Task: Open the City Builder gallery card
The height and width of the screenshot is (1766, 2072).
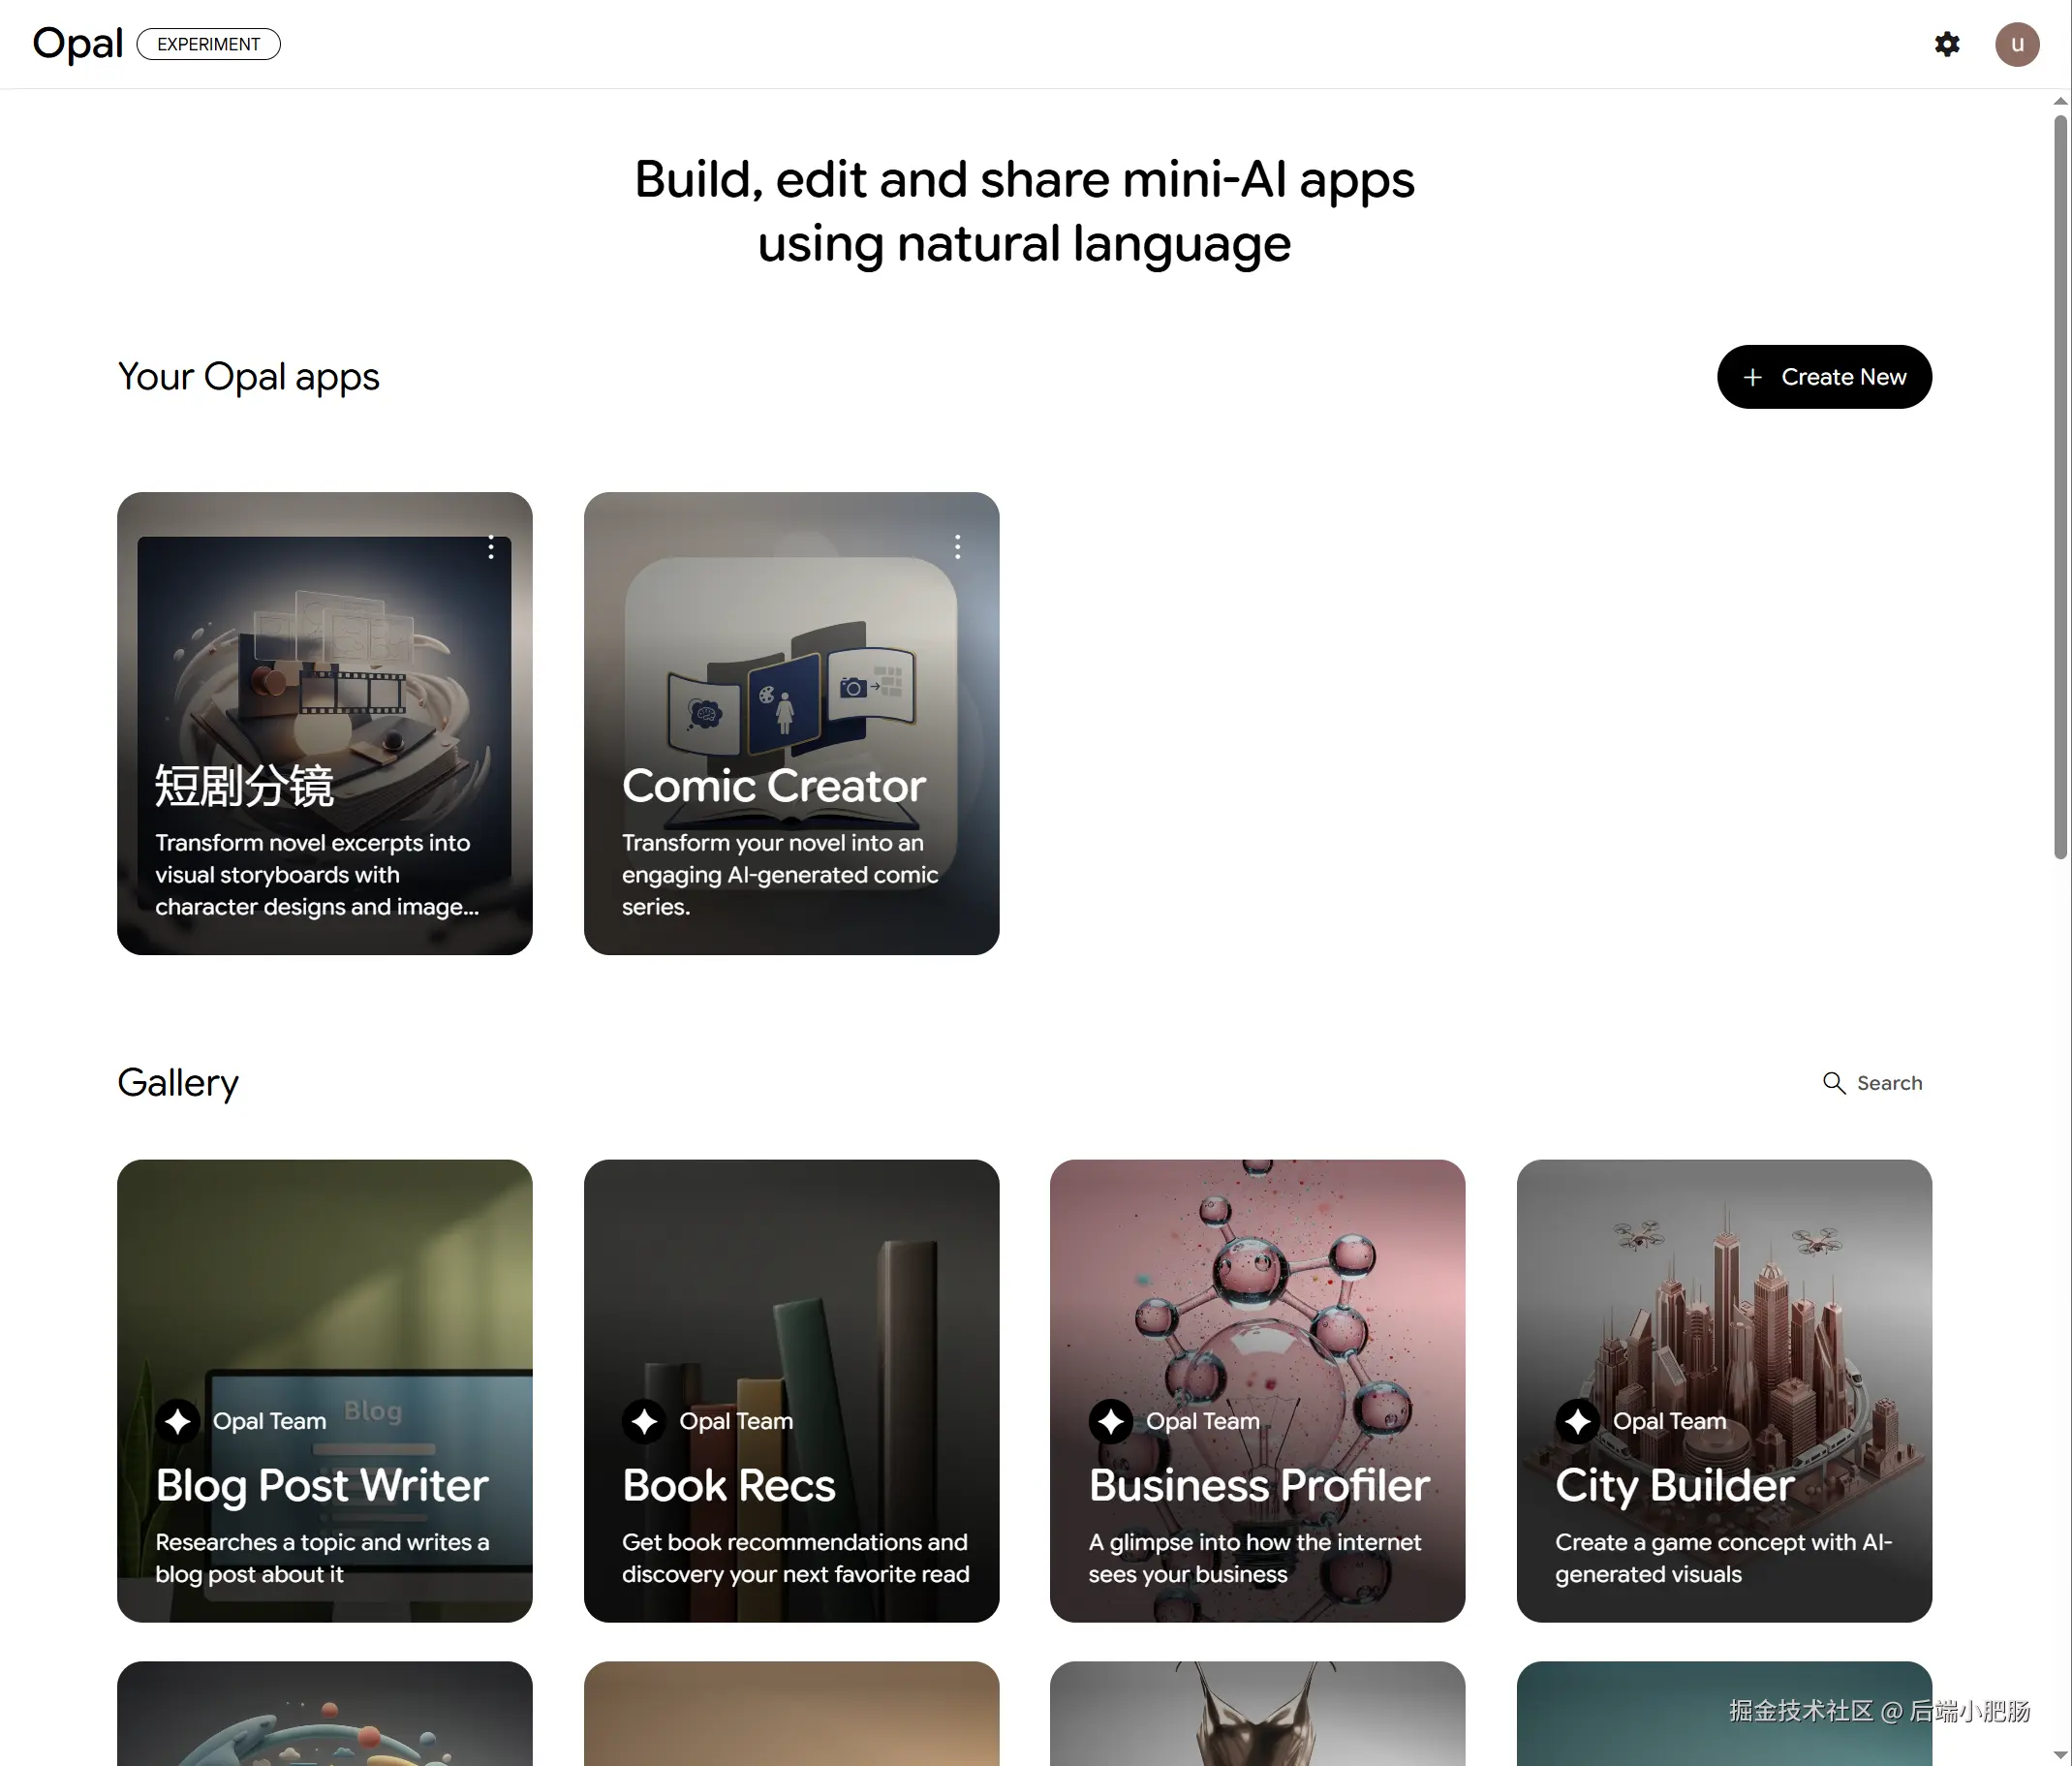Action: point(1723,1390)
